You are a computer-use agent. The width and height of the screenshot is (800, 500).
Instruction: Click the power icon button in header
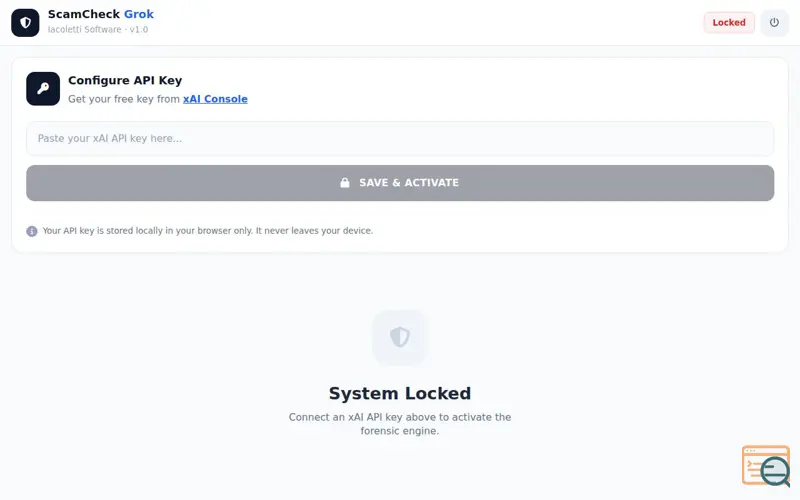(774, 22)
